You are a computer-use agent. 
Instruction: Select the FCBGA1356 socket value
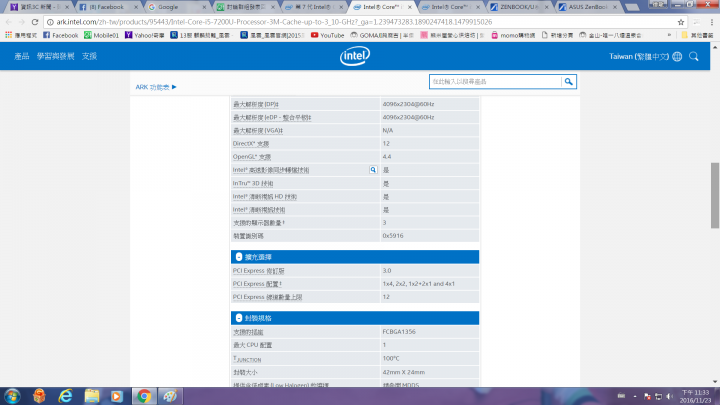click(x=399, y=332)
